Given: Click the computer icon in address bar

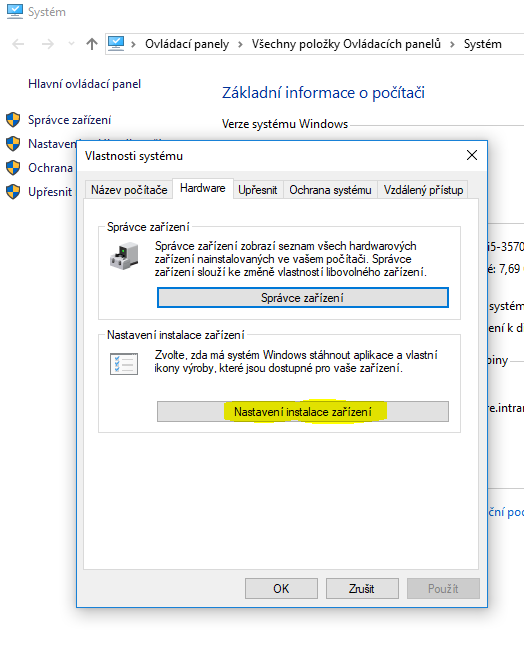Looking at the screenshot, I should 116,43.
